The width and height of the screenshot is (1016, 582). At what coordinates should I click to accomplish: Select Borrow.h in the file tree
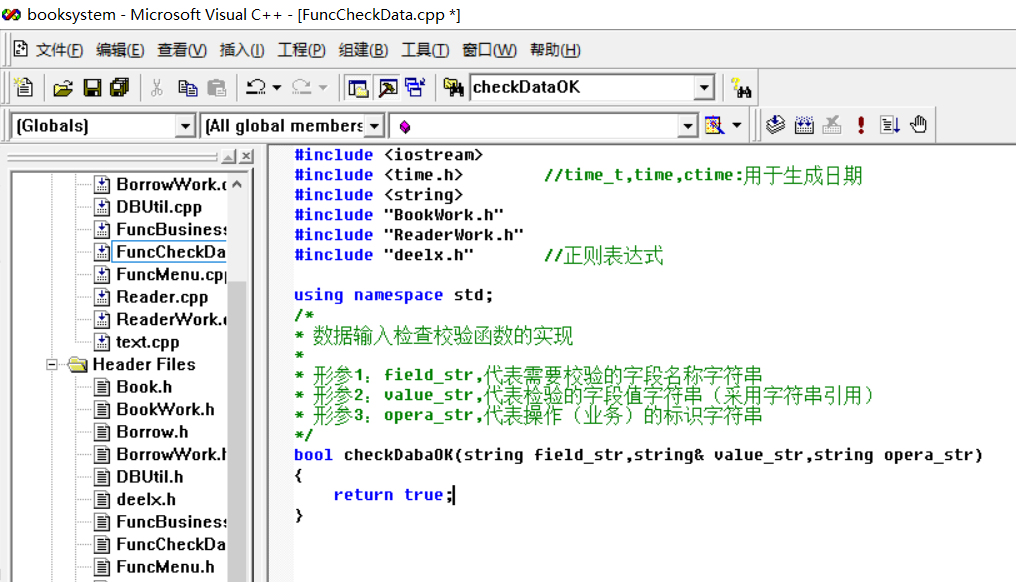152,432
